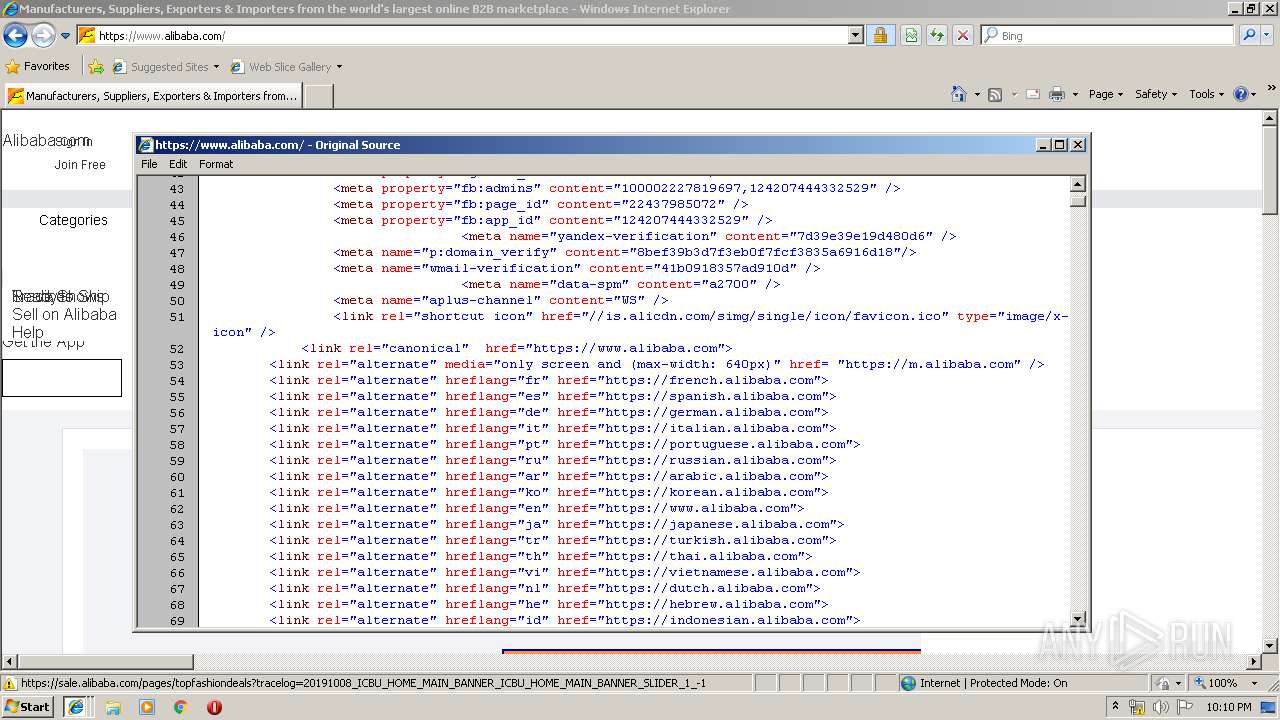Click the Help question mark icon
This screenshot has height=720, width=1280.
[x=1240, y=94]
